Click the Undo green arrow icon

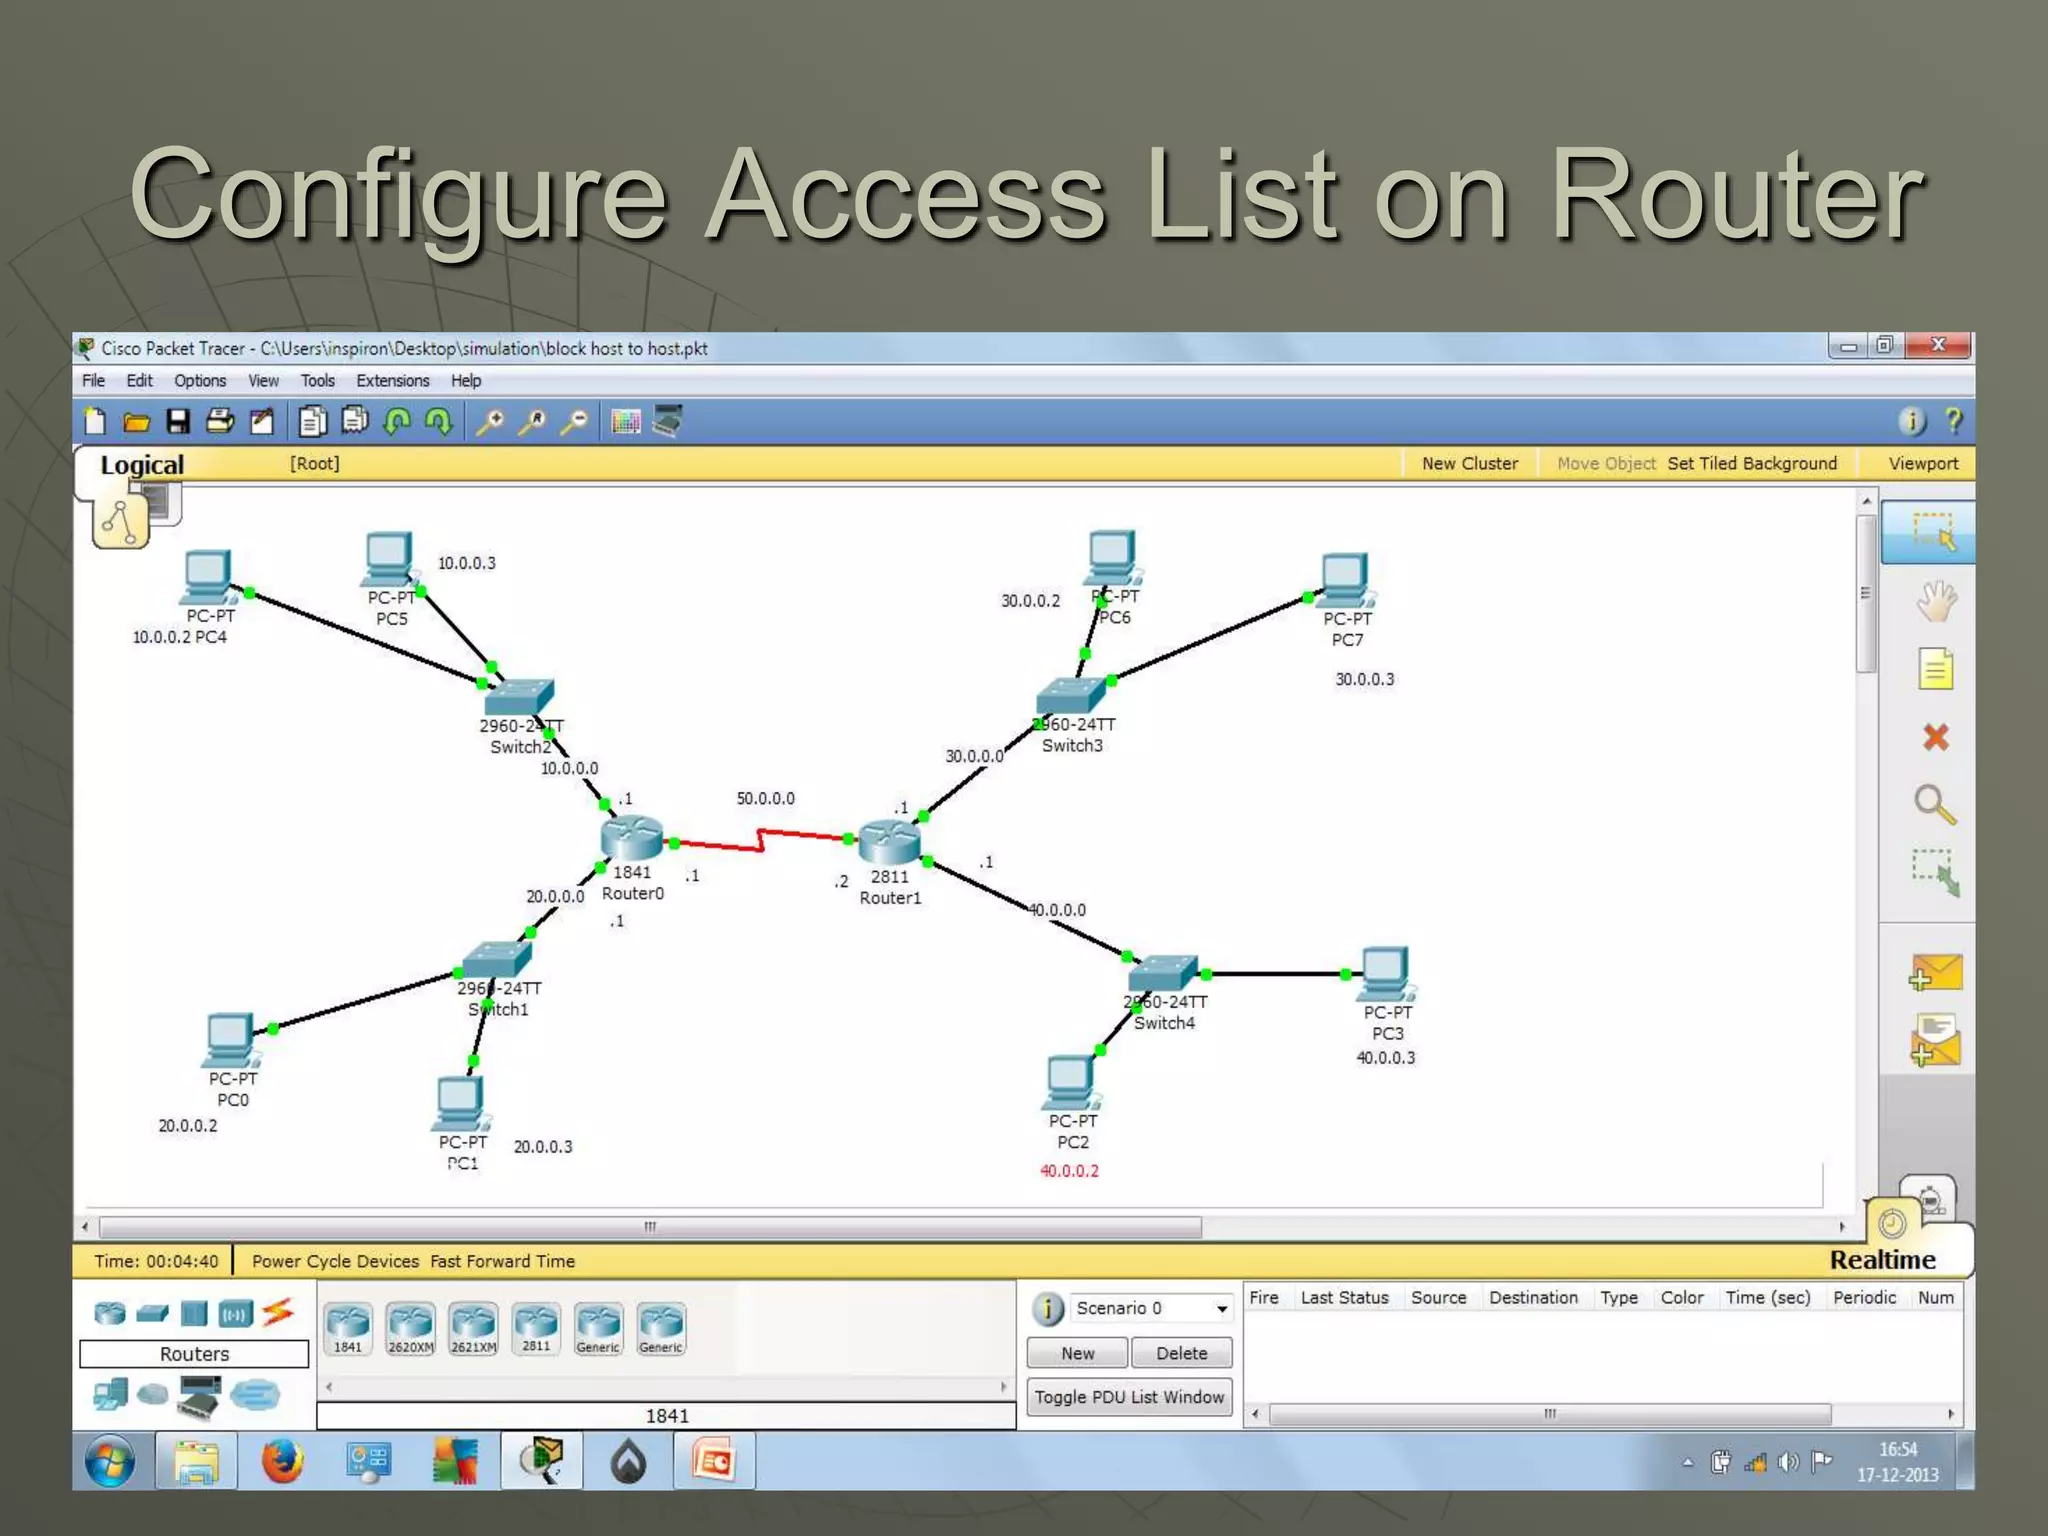pos(397,422)
